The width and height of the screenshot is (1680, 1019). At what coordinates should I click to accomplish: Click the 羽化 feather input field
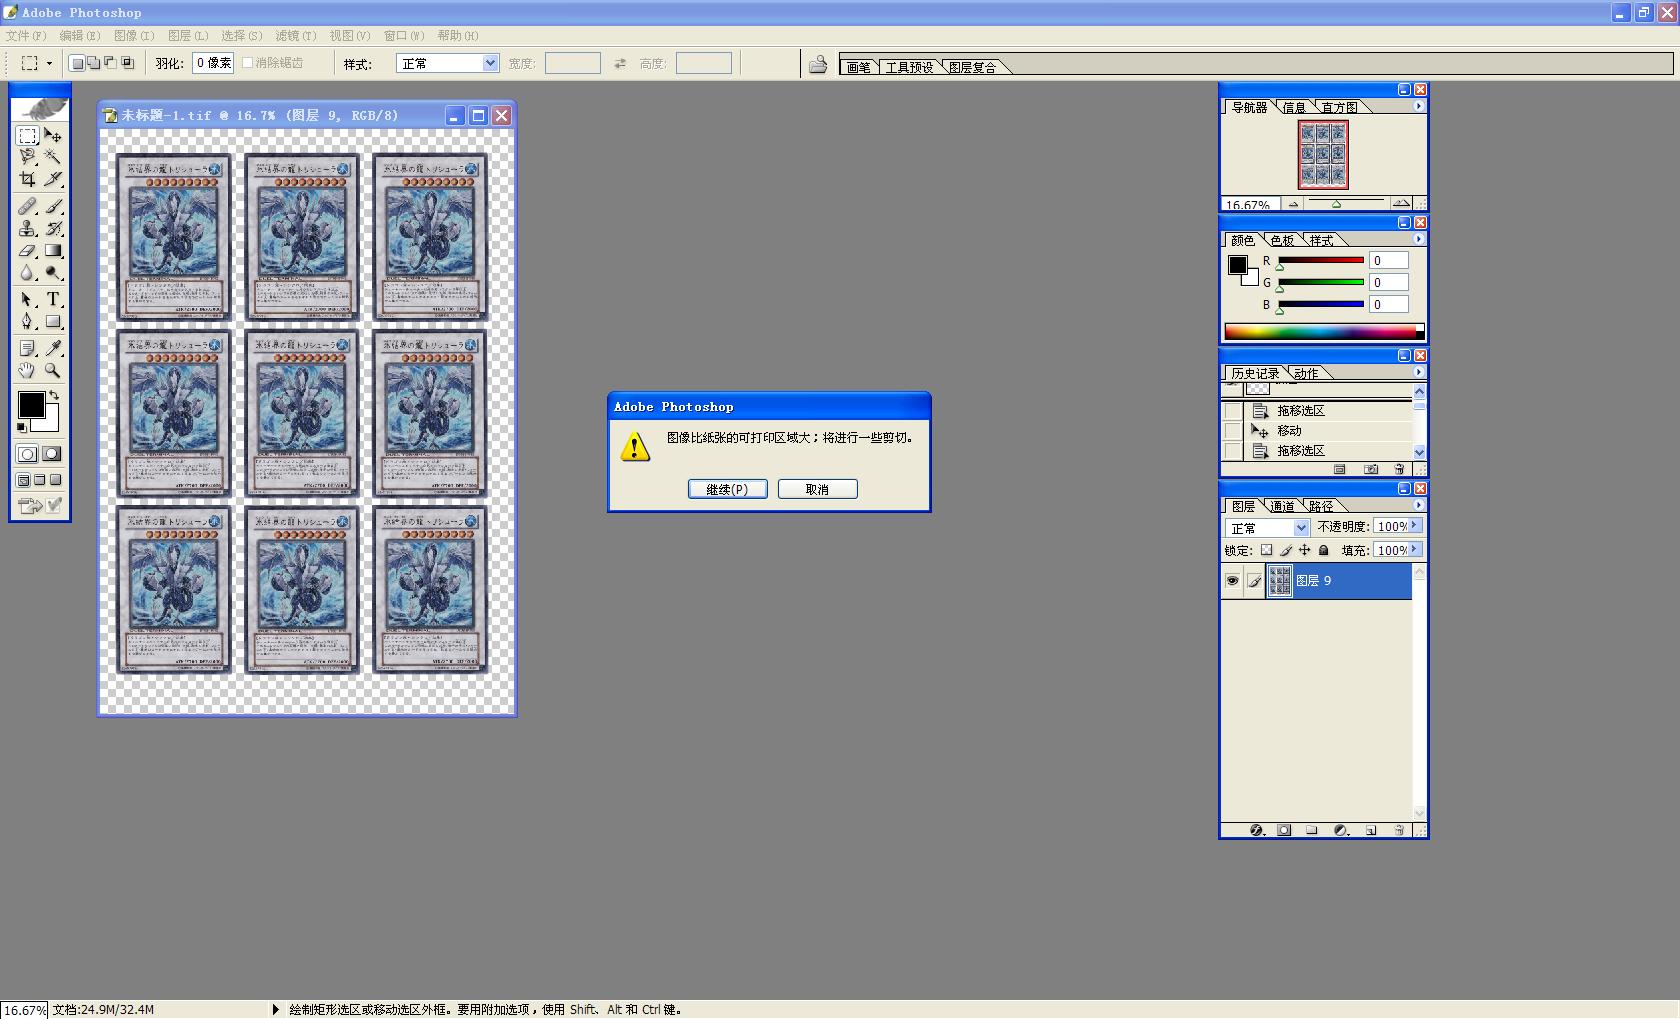[x=213, y=63]
